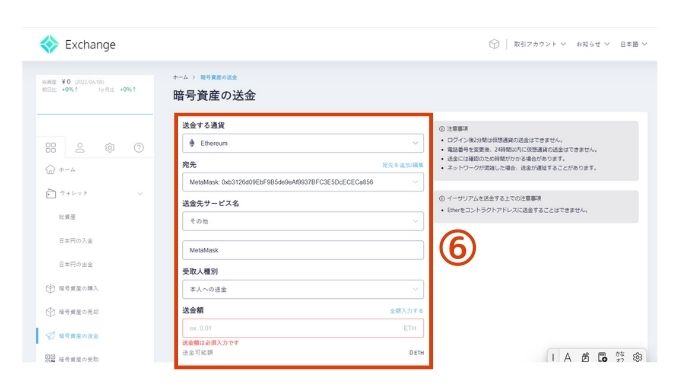Viewport: 680px width, 390px height.
Task: Click the info icon beside イーサリアム notes
Action: 442,198
